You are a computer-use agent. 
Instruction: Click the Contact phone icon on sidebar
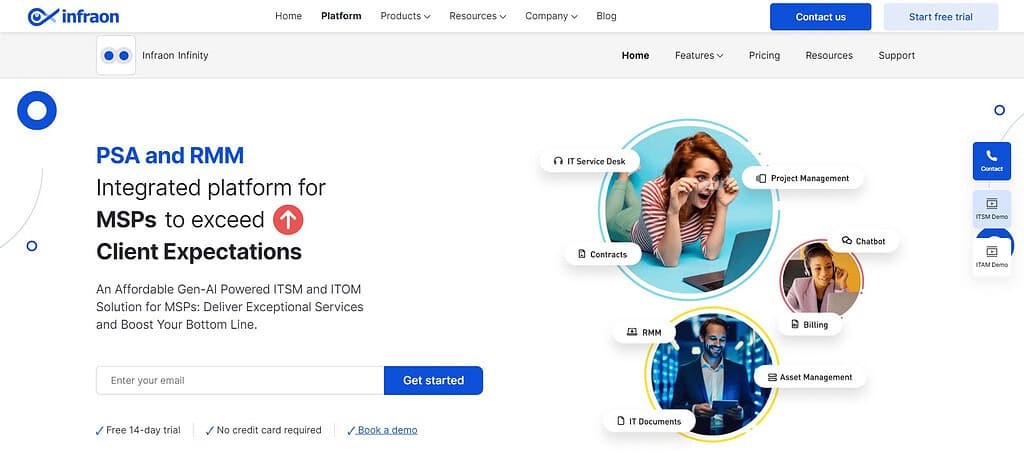click(x=991, y=161)
